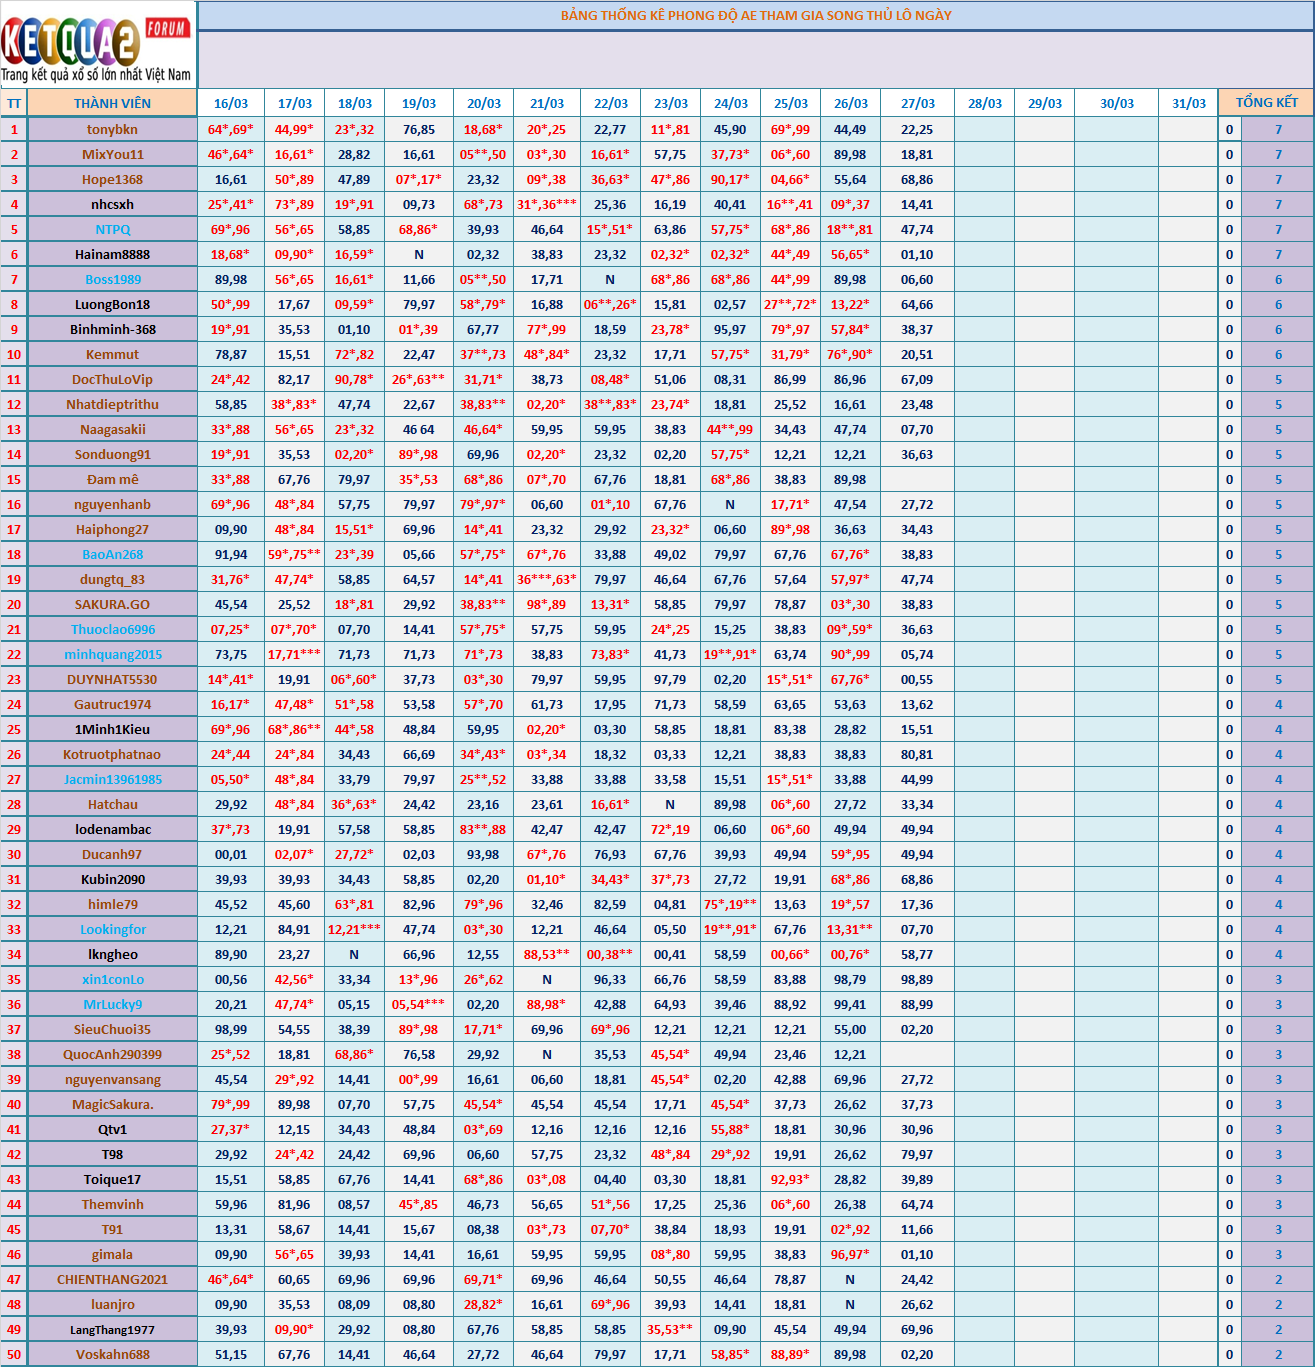Select member LuongBon18
1315x1367 pixels.
pos(112,304)
